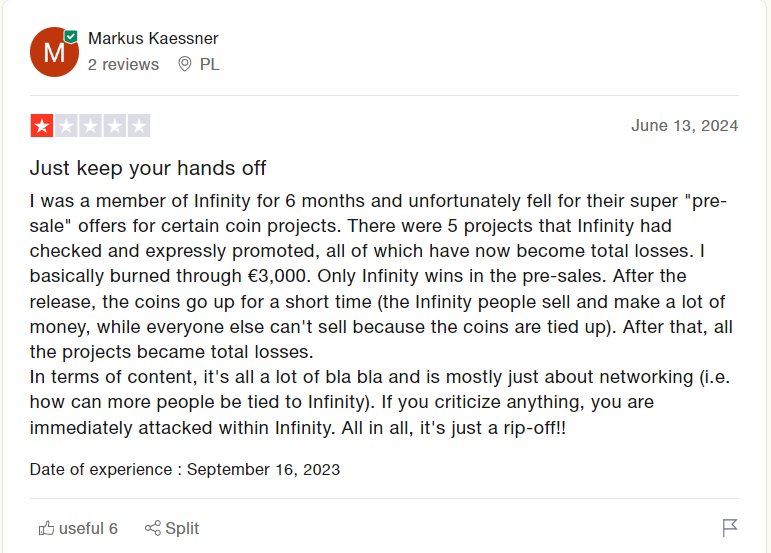Click the verified checkmark badge on the avatar
The height and width of the screenshot is (553, 771).
(x=71, y=36)
